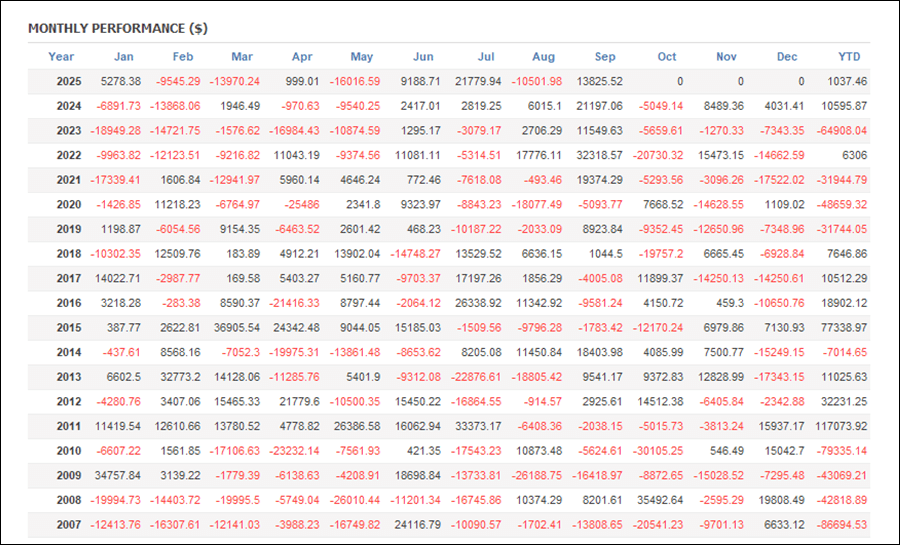This screenshot has height=545, width=900.
Task: Select the Sep column header
Action: click(605, 57)
